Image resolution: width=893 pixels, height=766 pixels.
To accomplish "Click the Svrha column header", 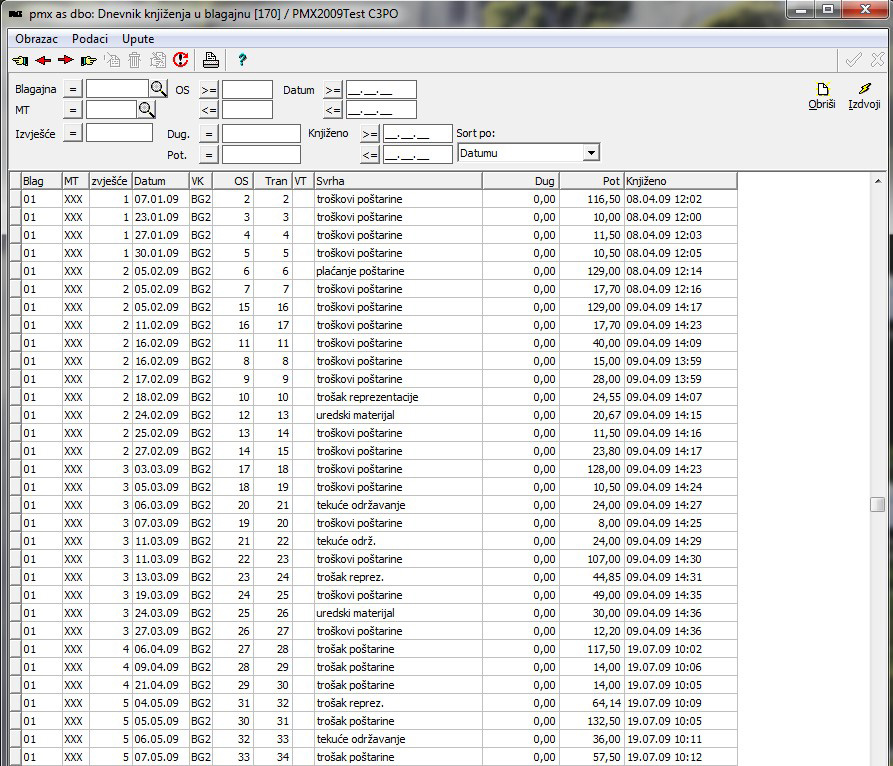I will tap(398, 181).
